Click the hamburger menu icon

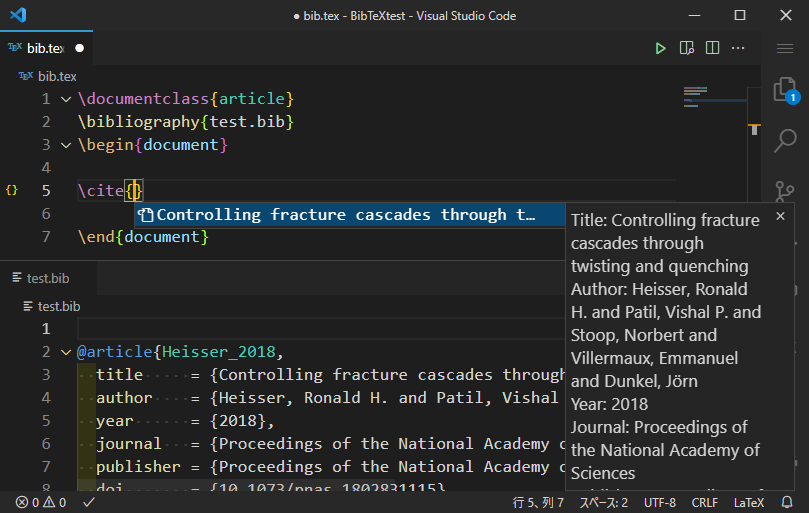tap(785, 48)
